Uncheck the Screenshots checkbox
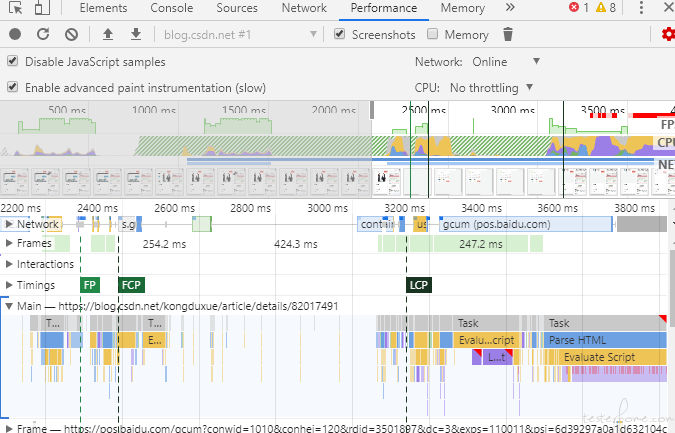The height and width of the screenshot is (433, 675). click(341, 35)
